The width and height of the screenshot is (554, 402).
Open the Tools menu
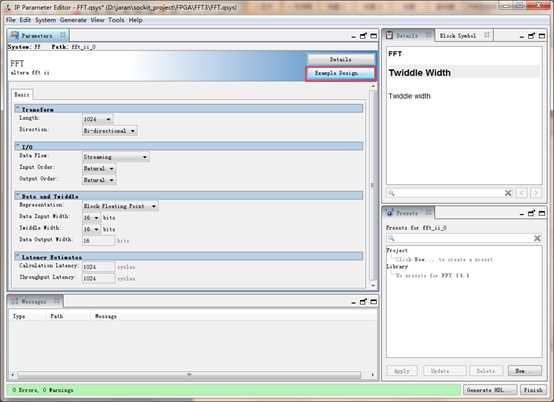pyautogui.click(x=116, y=20)
